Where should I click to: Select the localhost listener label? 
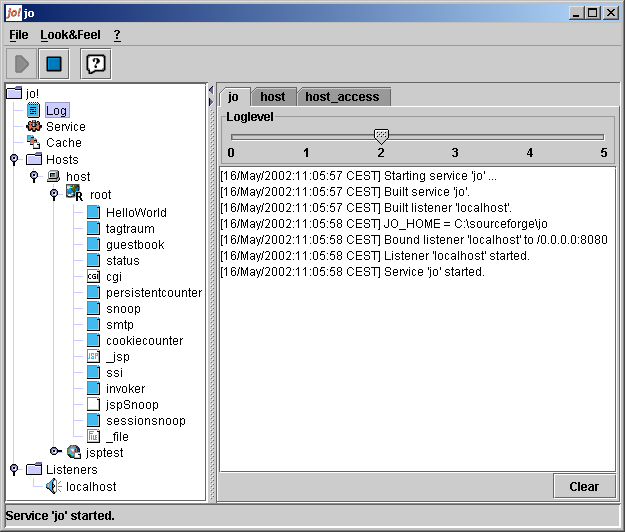click(x=91, y=487)
